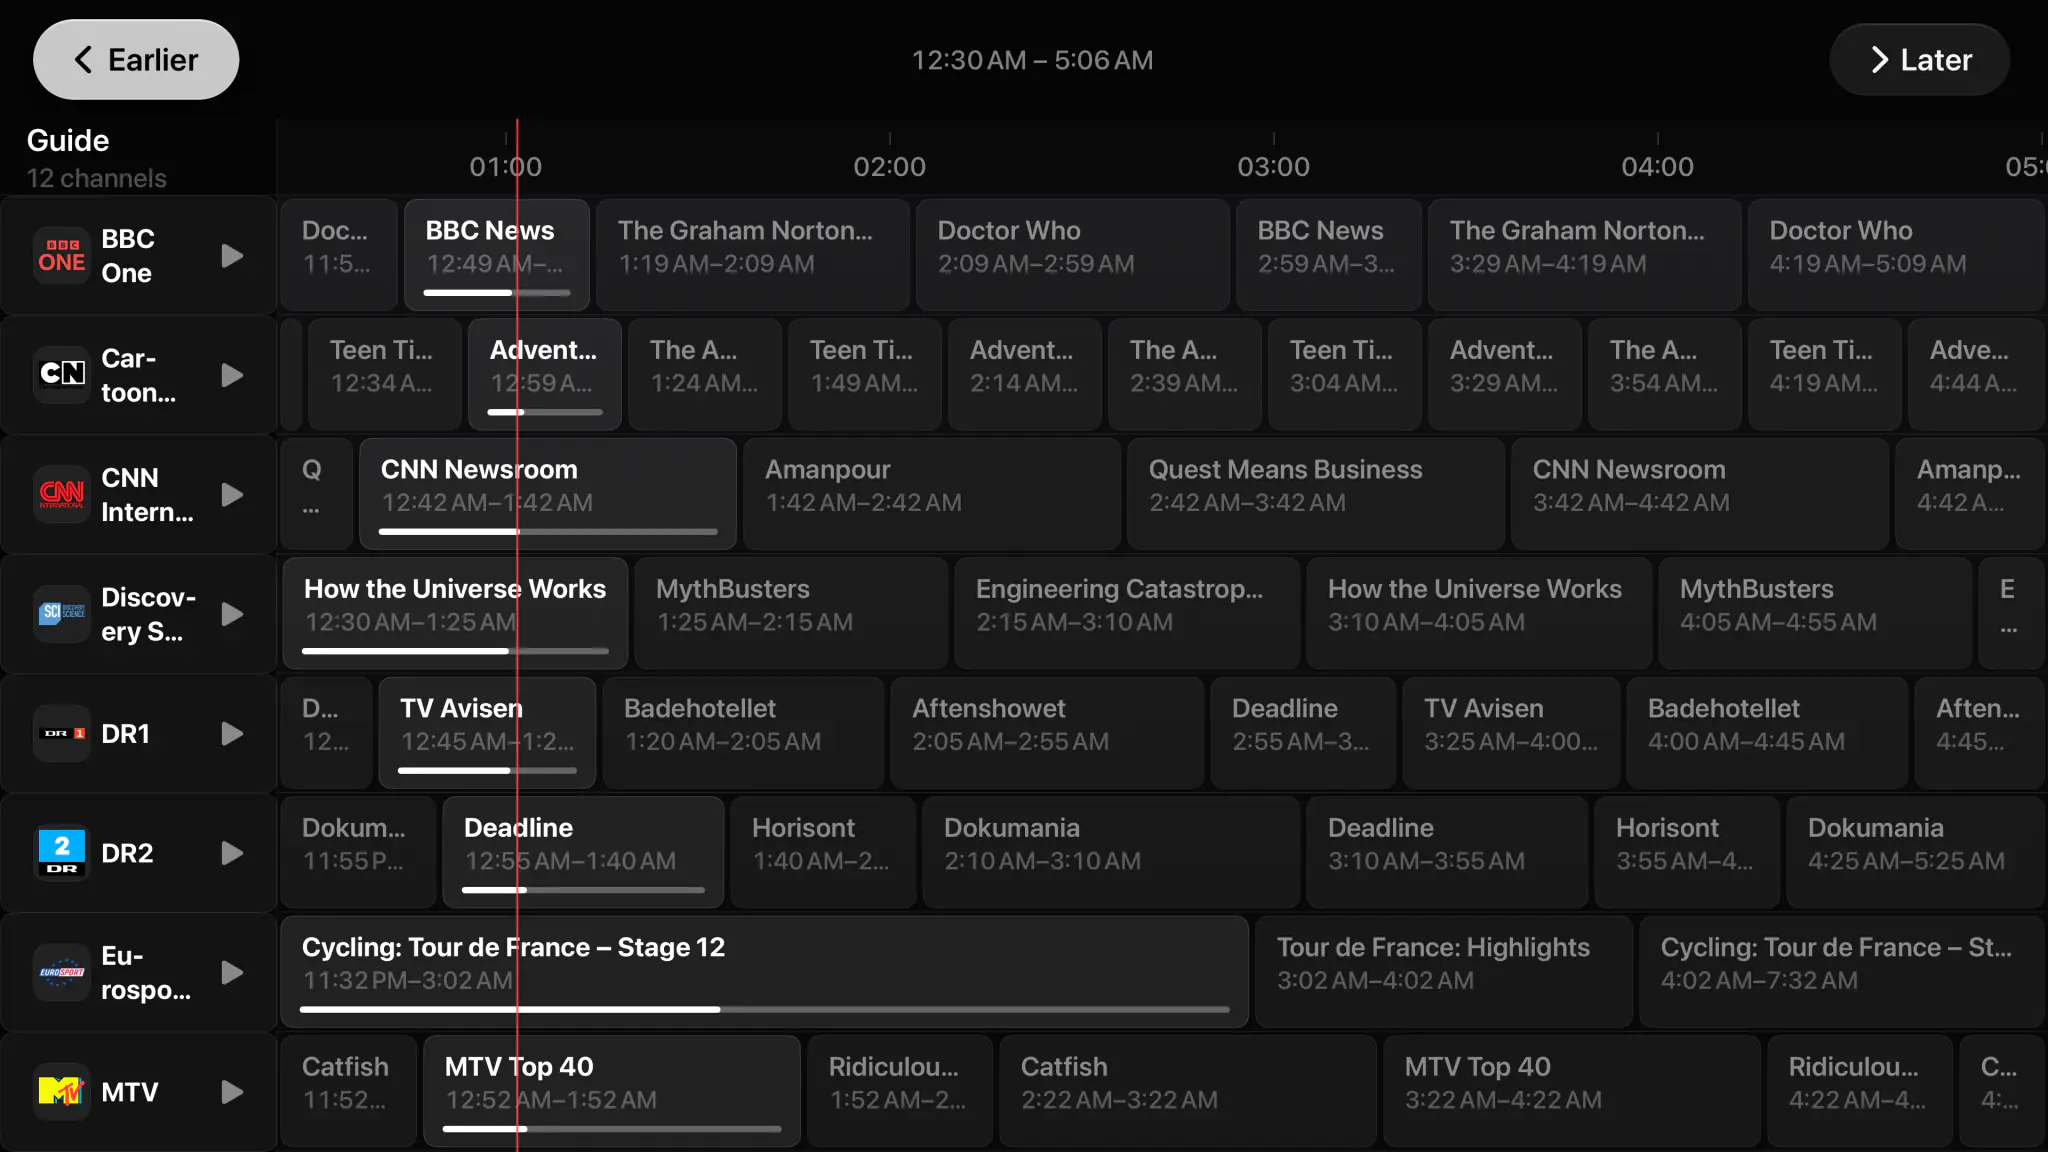The height and width of the screenshot is (1152, 2048).
Task: Click the Cartoon Network channel logo
Action: 62,375
